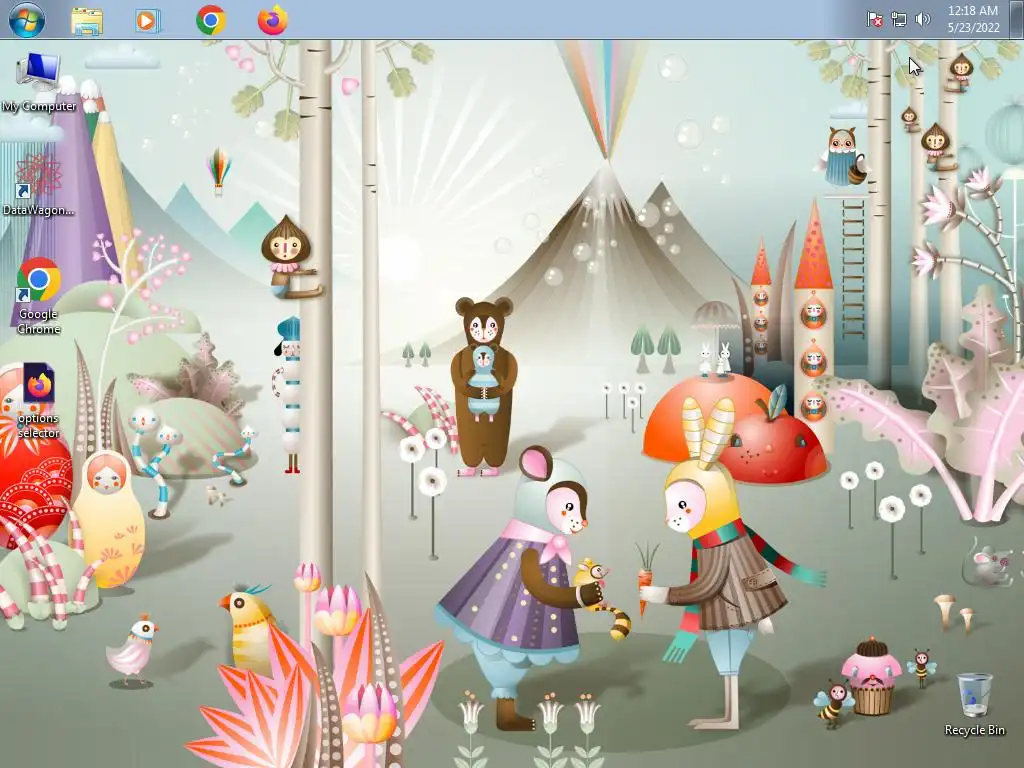Open the Windows Start menu orb
This screenshot has width=1024, height=768.
(x=27, y=20)
